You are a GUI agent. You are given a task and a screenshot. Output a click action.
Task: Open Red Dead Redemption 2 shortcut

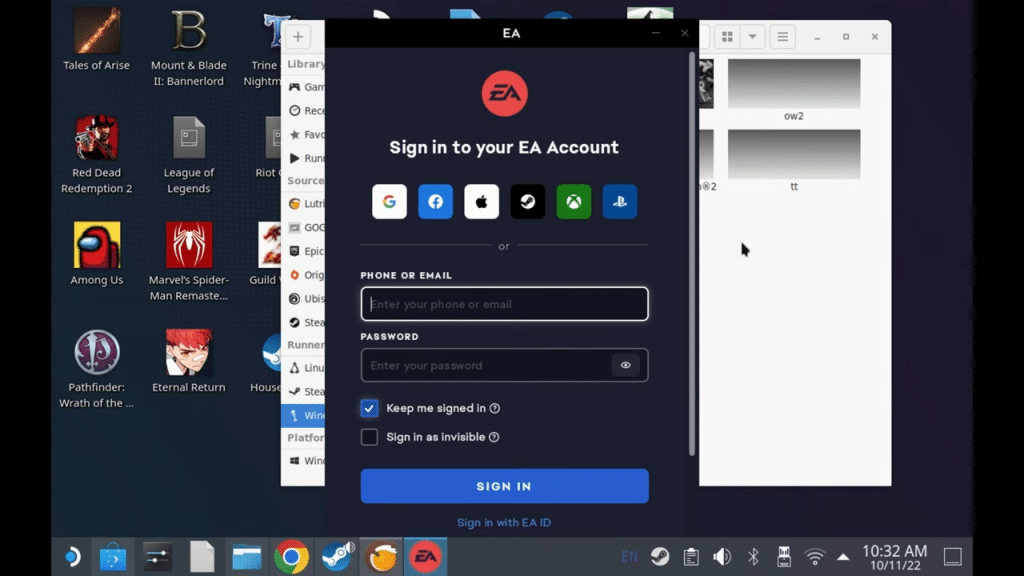[x=97, y=154]
